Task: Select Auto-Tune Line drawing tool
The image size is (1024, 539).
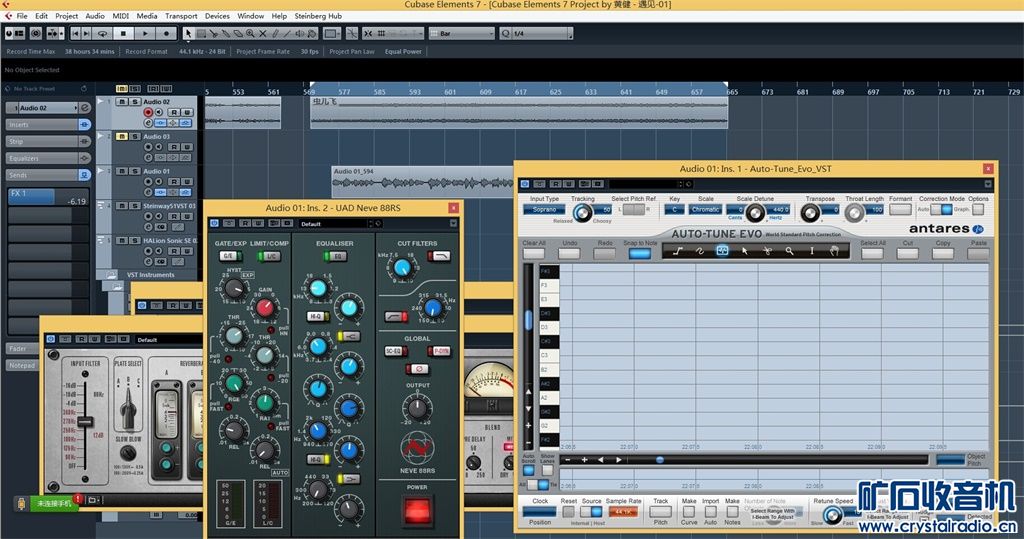Action: [x=677, y=251]
